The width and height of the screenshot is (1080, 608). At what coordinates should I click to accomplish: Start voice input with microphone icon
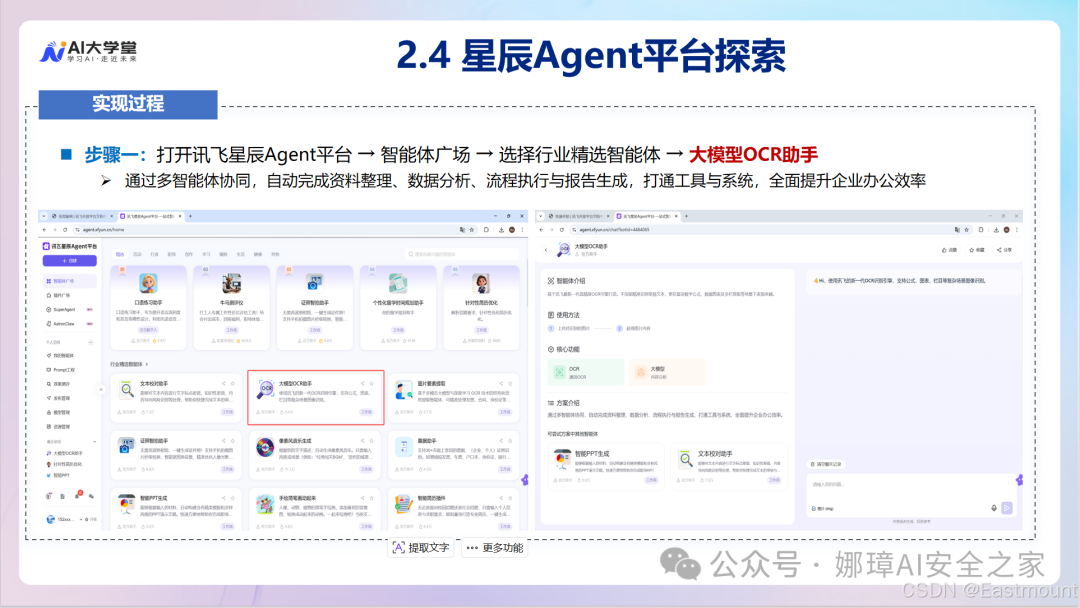994,508
